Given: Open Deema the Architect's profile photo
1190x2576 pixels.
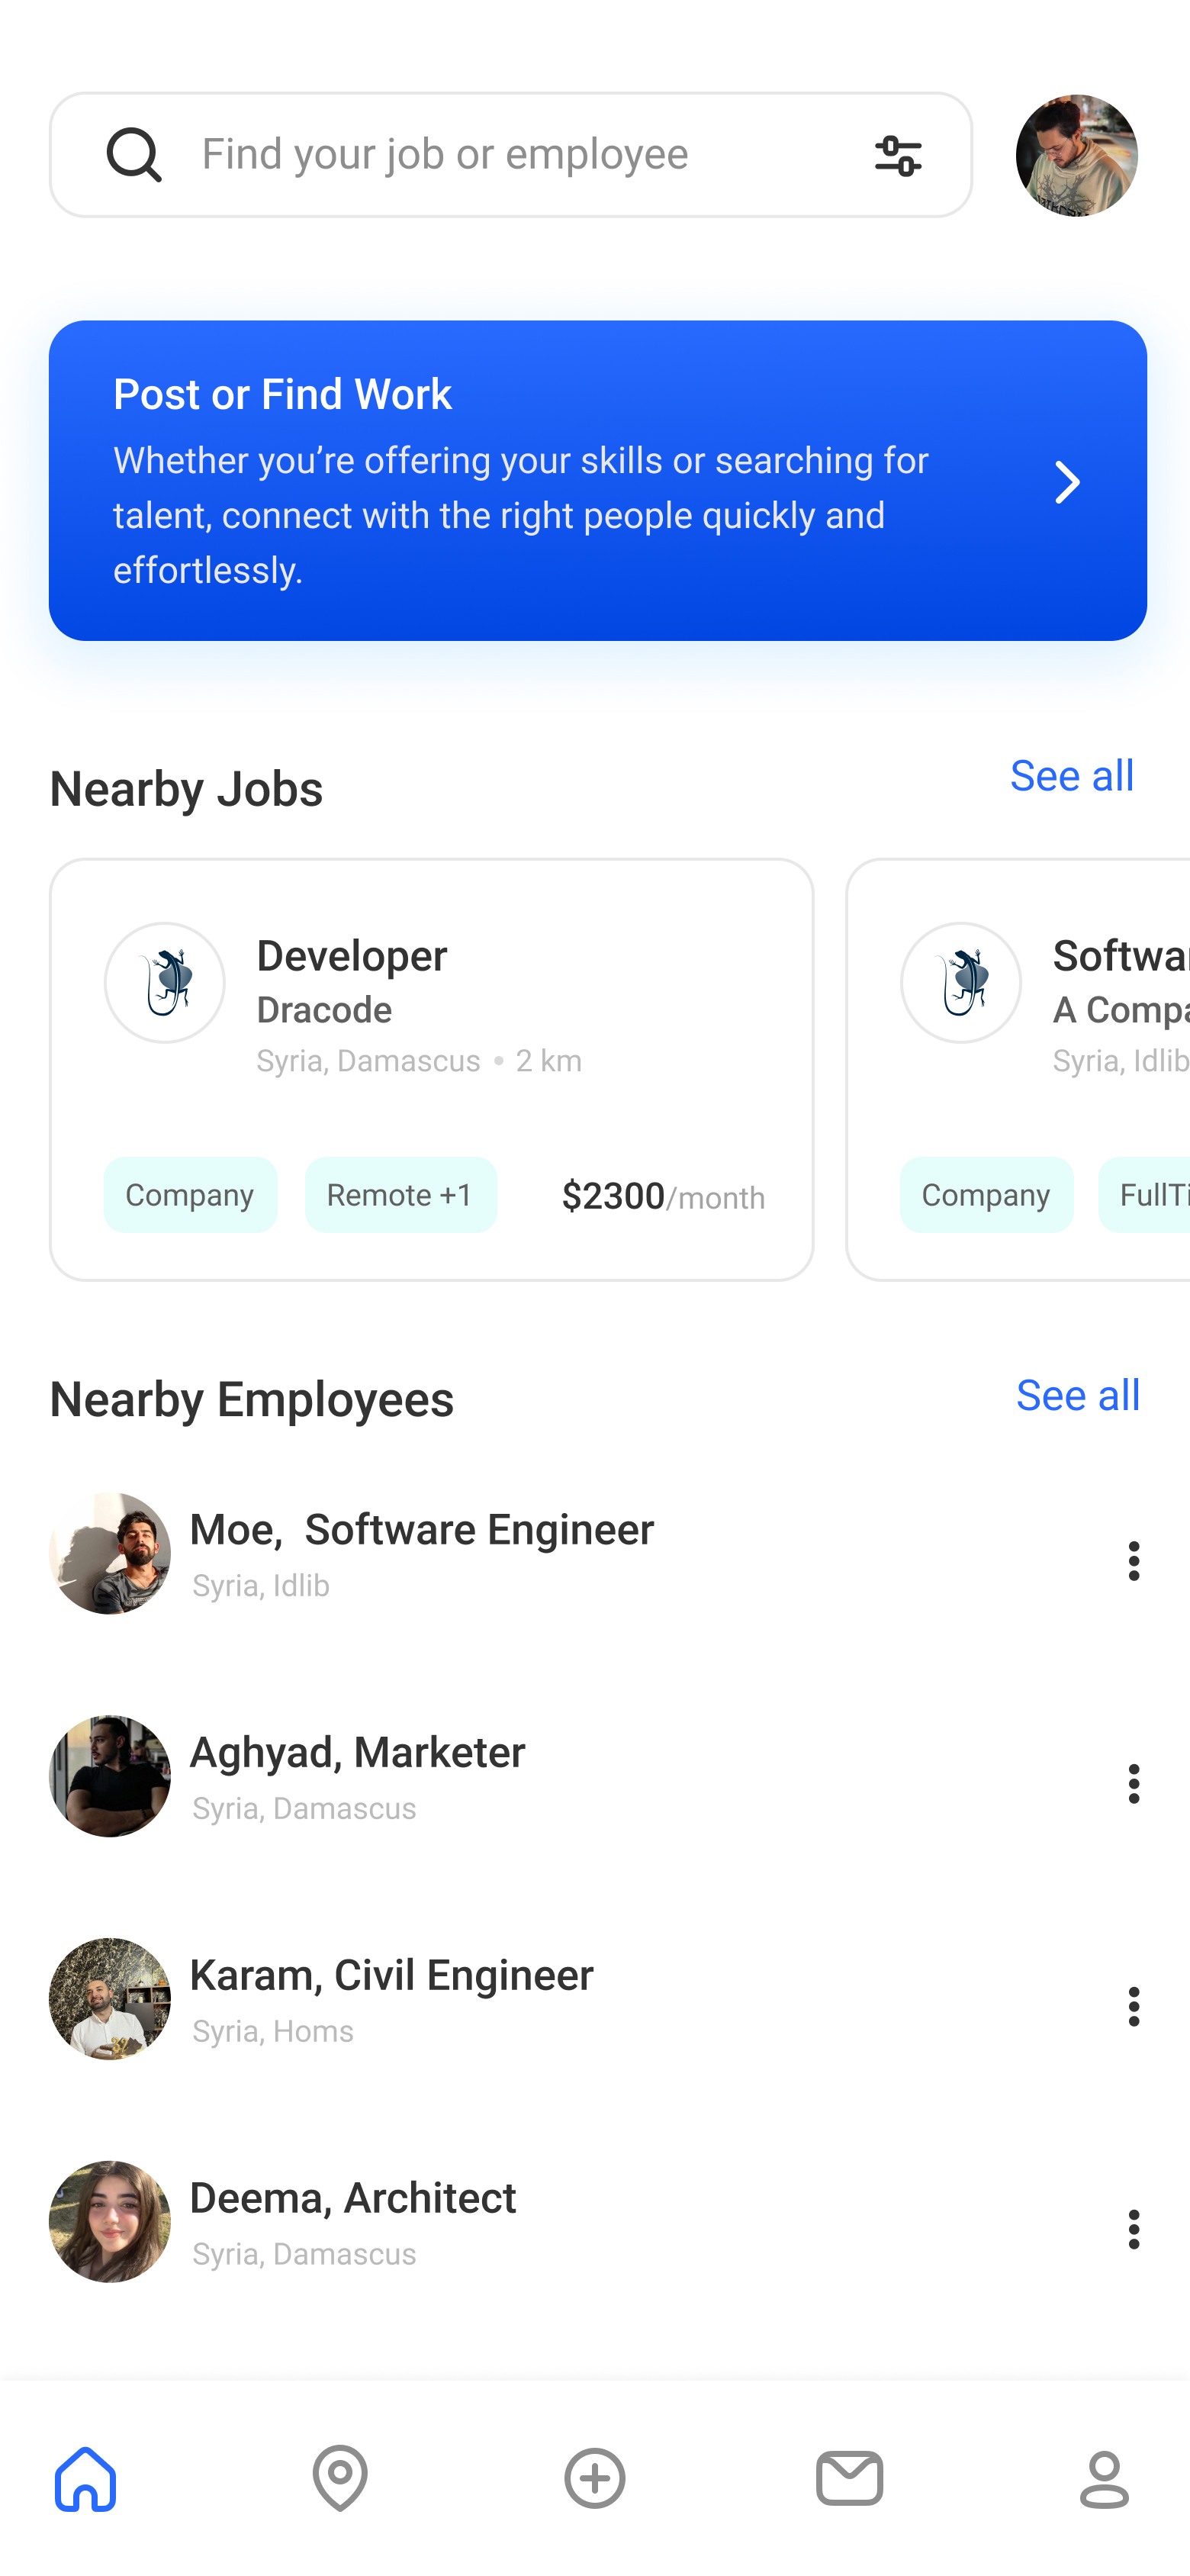Looking at the screenshot, I should [x=110, y=2222].
